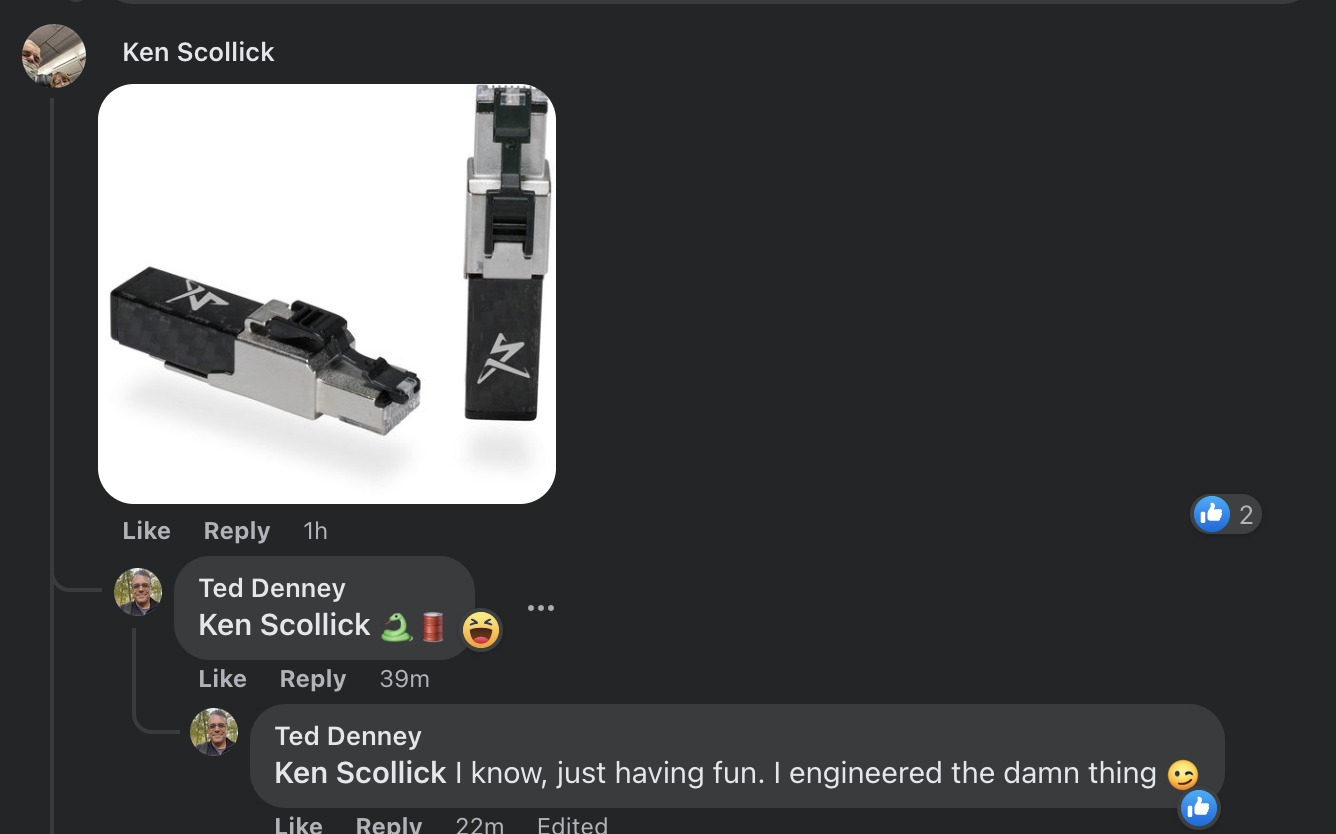Image resolution: width=1336 pixels, height=834 pixels.
Task: Click the like reaction count of 2
Action: click(x=1227, y=515)
